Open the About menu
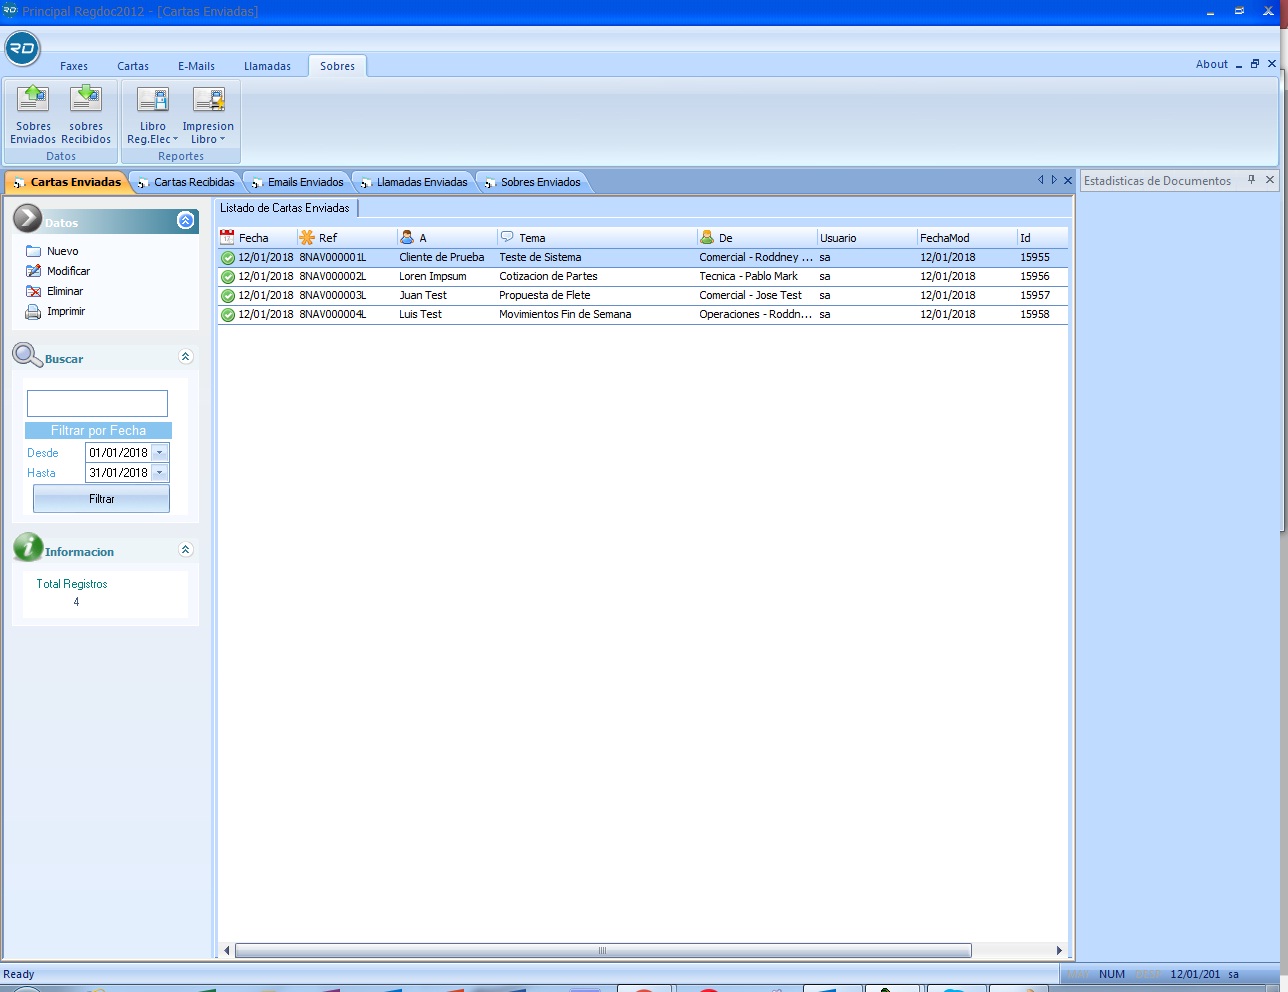 click(x=1211, y=64)
